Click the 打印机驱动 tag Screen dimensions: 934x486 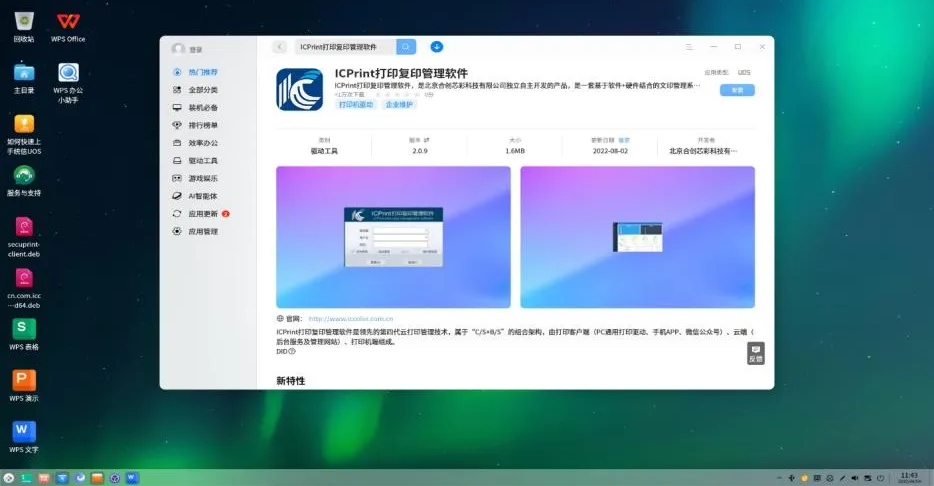(x=356, y=104)
